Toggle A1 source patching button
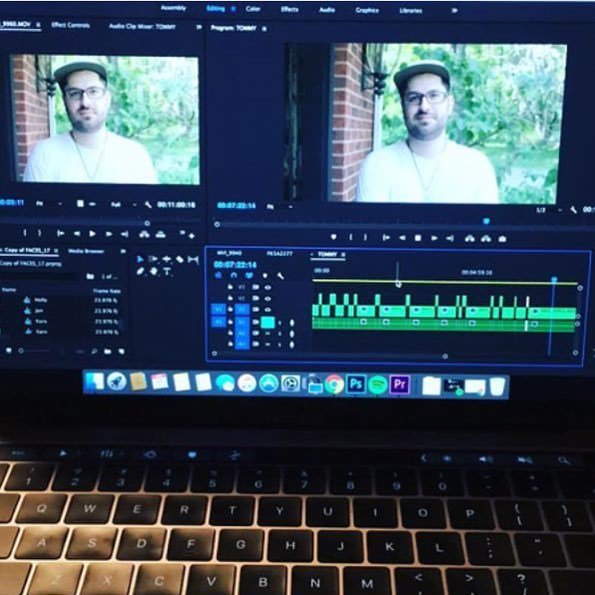The width and height of the screenshot is (595, 595). tap(218, 322)
